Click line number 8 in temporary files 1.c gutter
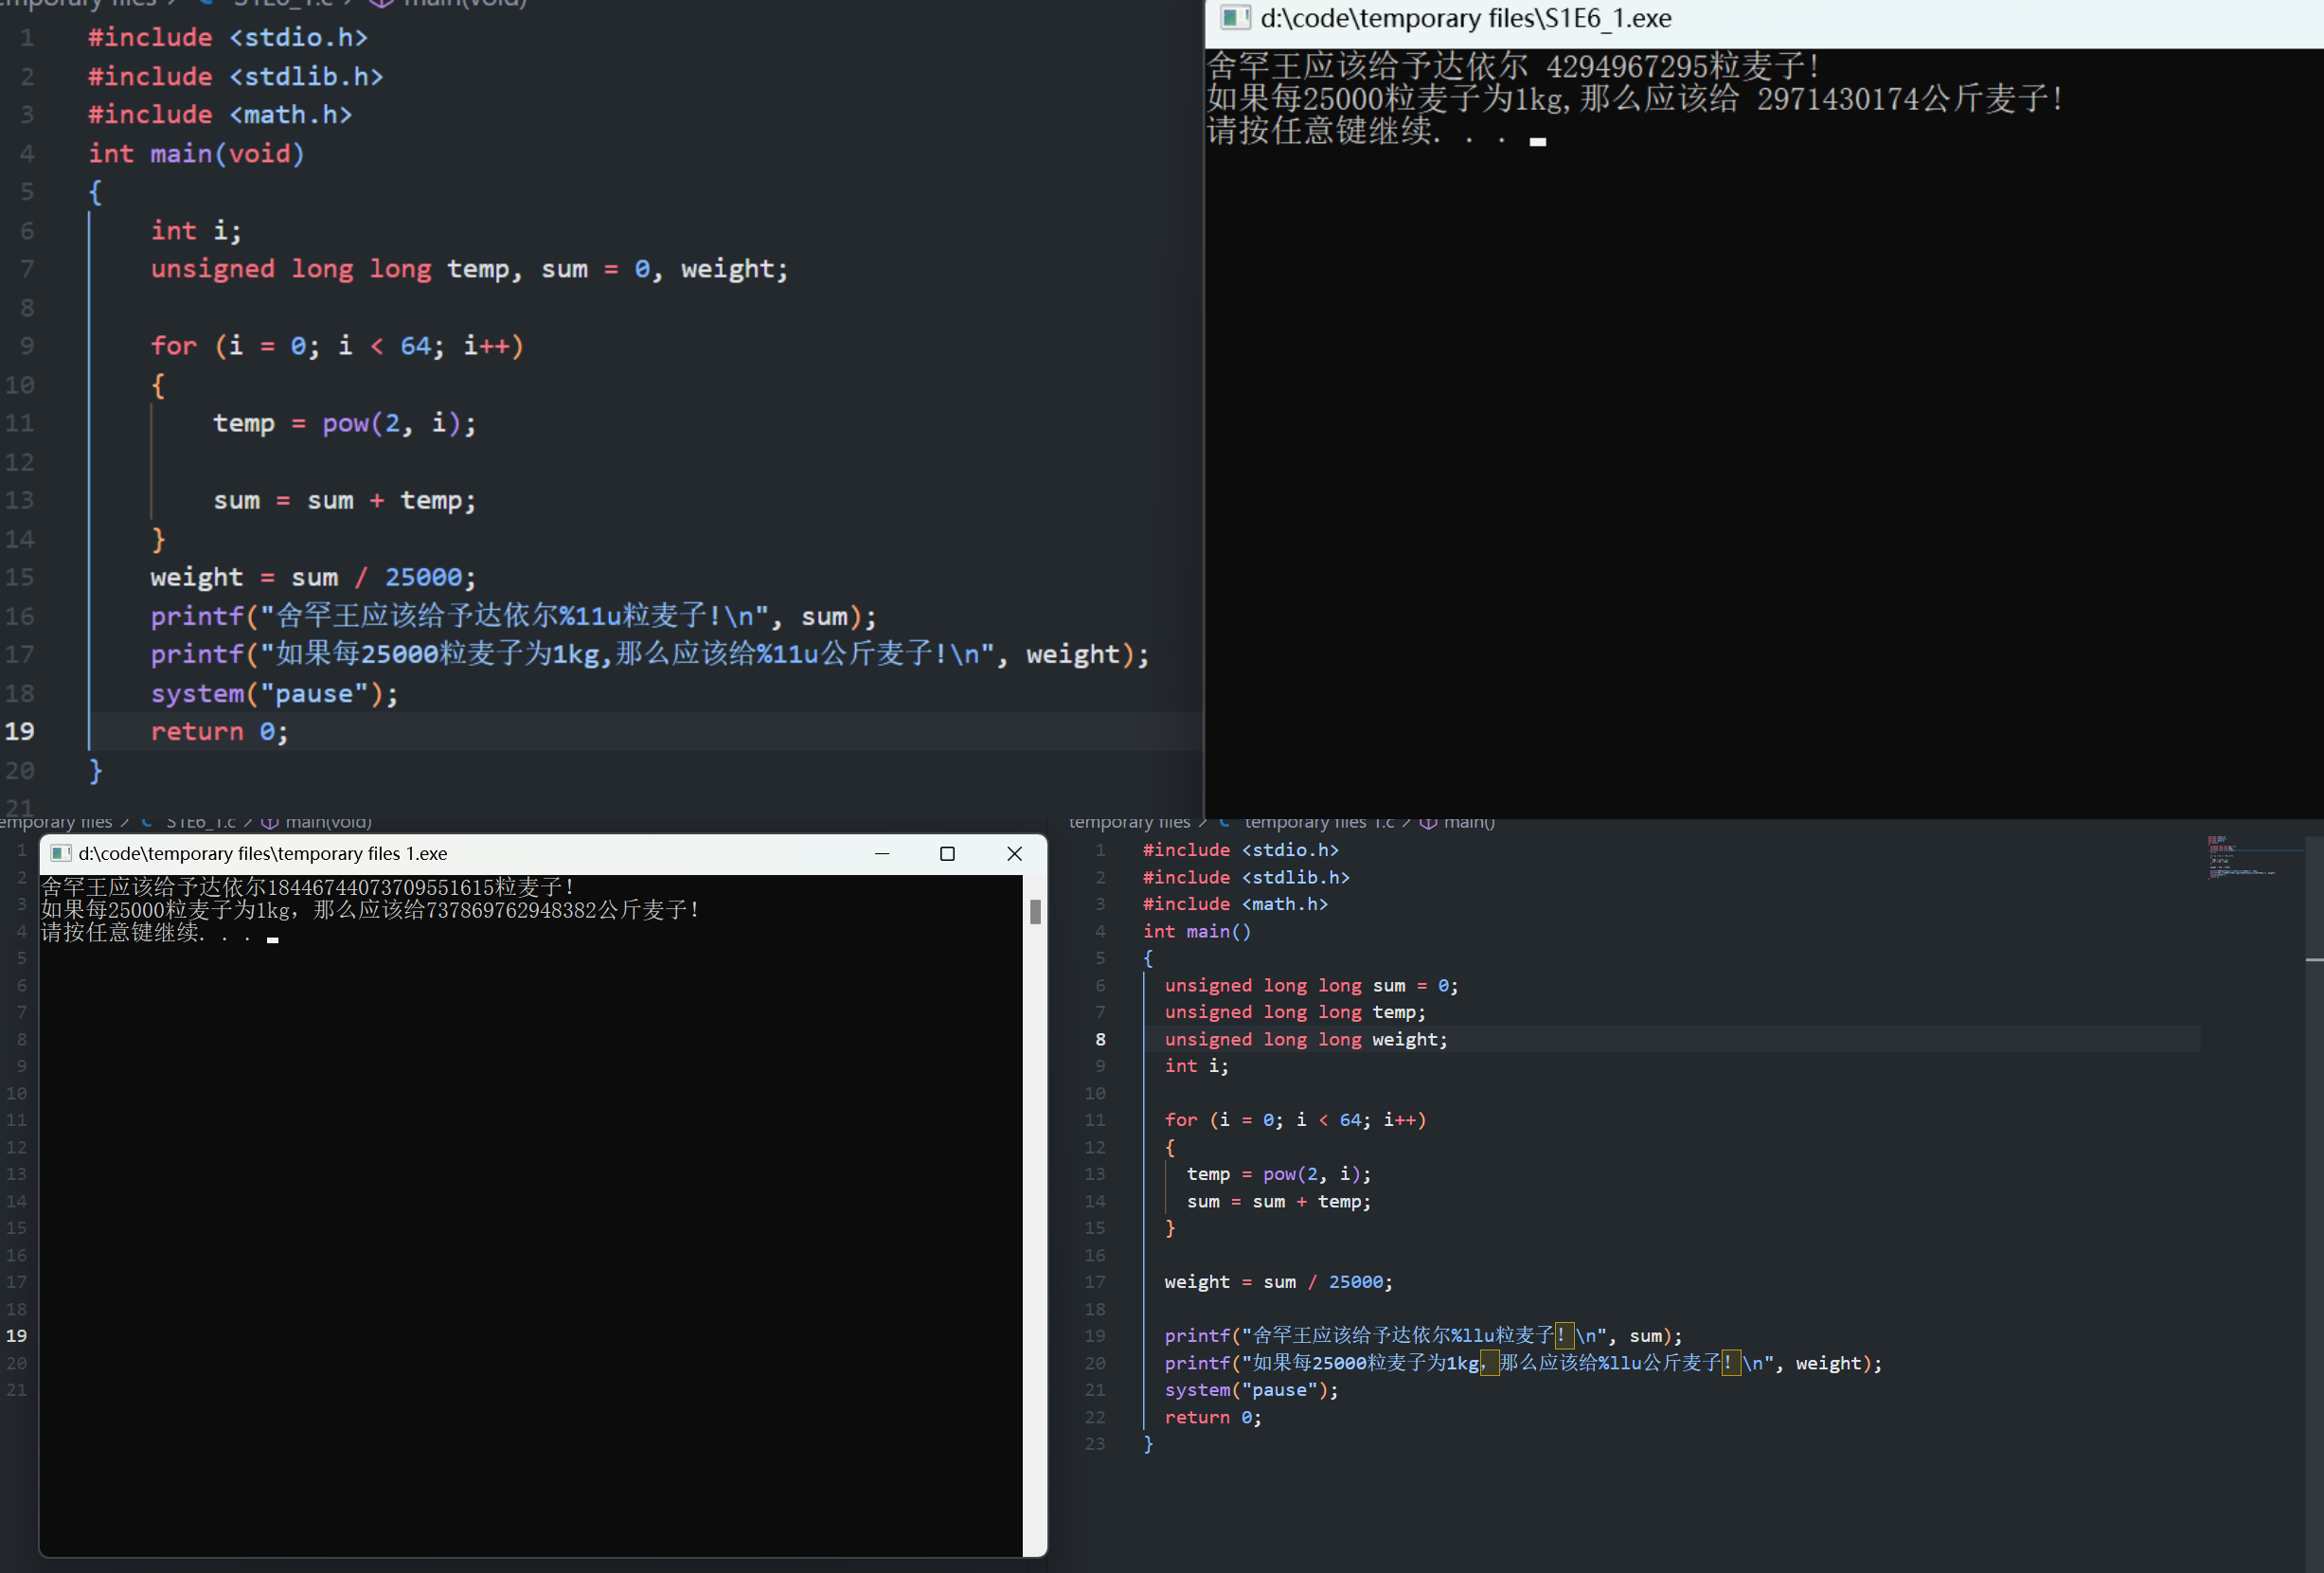The width and height of the screenshot is (2324, 1573). pyautogui.click(x=1100, y=1039)
